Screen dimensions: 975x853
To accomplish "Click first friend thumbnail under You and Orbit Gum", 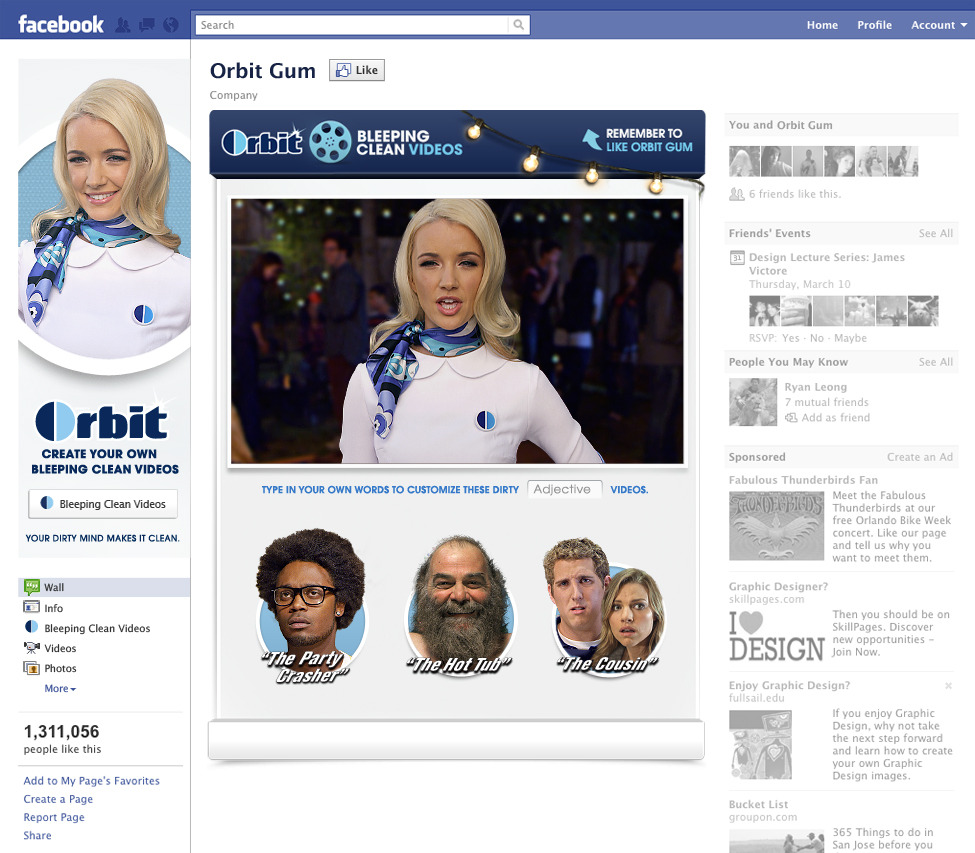I will [x=744, y=162].
